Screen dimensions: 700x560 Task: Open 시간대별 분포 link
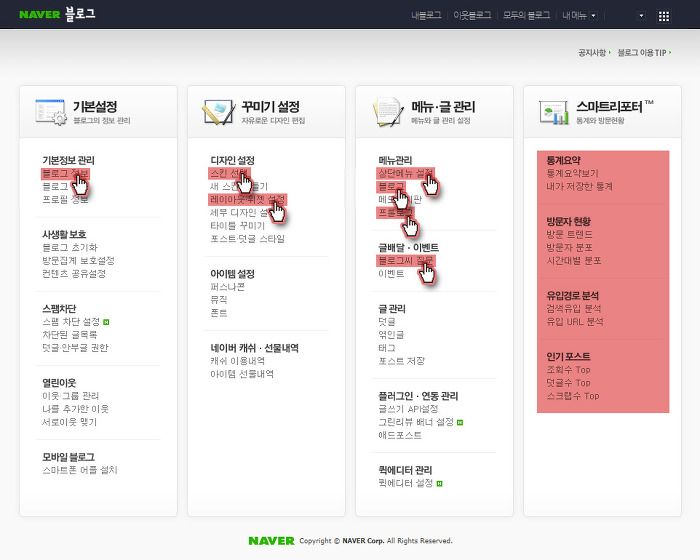pyautogui.click(x=574, y=260)
